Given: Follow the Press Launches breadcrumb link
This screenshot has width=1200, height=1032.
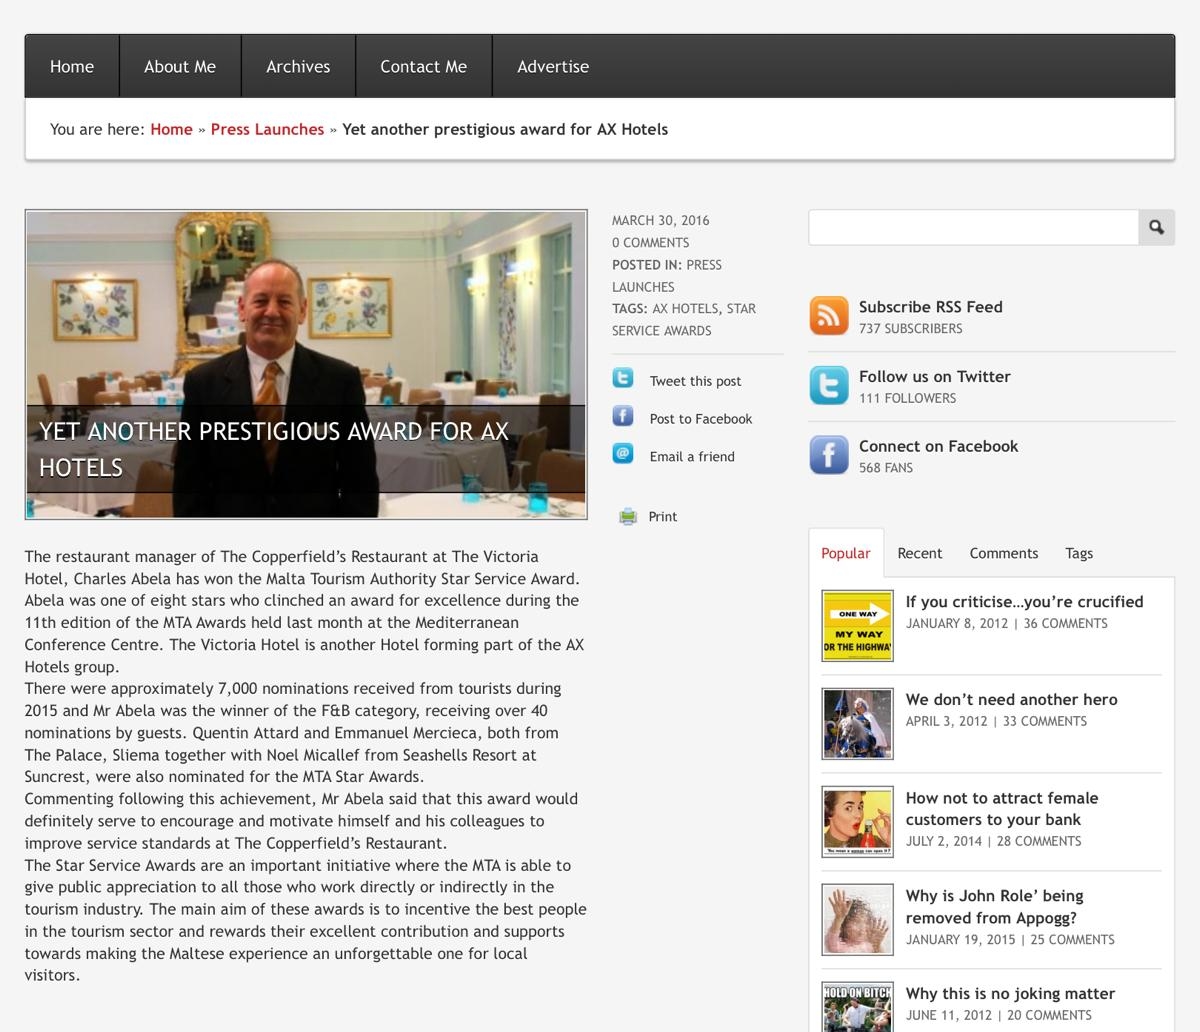Looking at the screenshot, I should click(267, 130).
